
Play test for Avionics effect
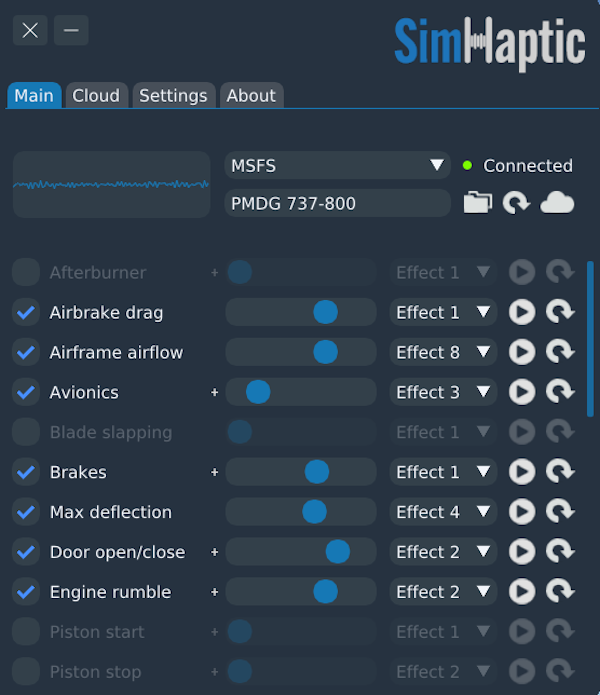pyautogui.click(x=522, y=392)
